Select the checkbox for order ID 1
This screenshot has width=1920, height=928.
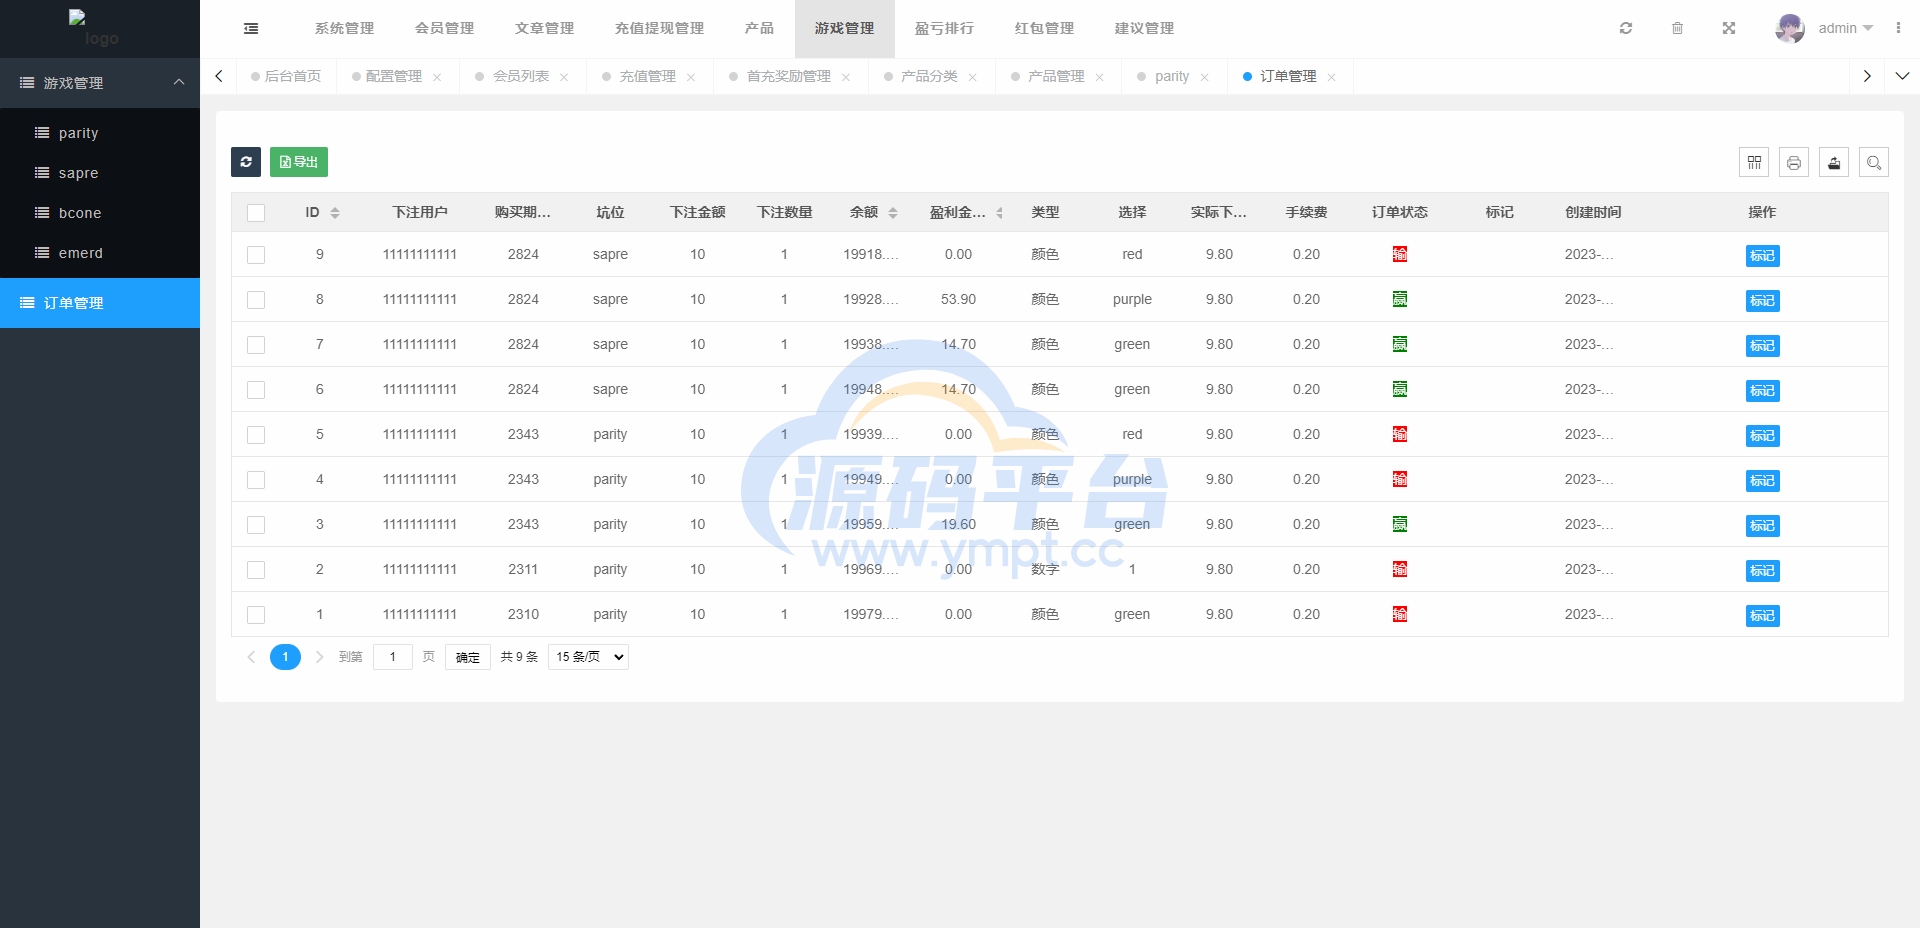tap(256, 615)
